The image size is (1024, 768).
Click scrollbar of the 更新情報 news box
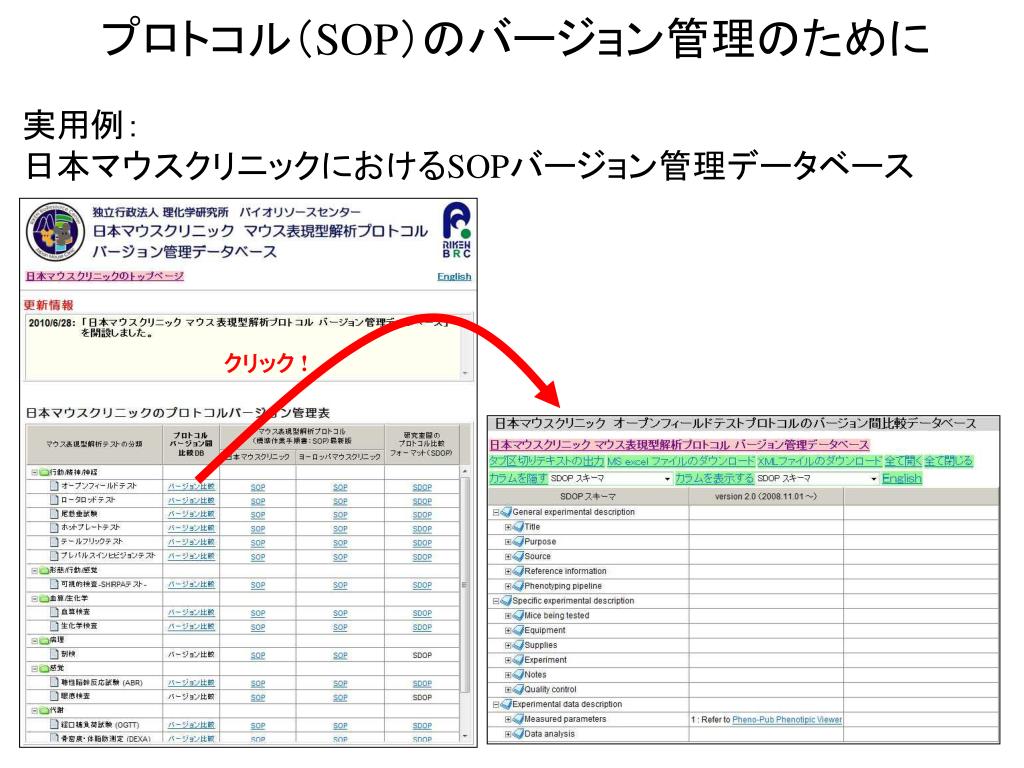(465, 347)
